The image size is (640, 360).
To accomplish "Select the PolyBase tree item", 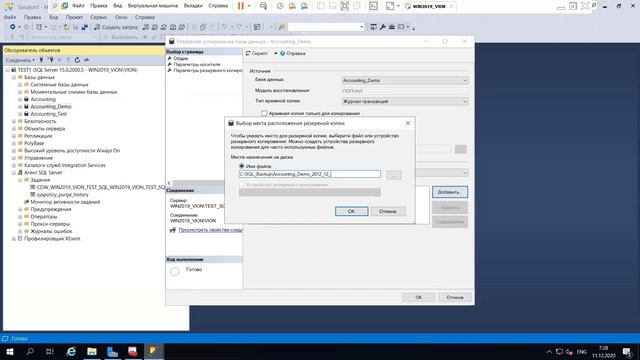I will click(34, 143).
